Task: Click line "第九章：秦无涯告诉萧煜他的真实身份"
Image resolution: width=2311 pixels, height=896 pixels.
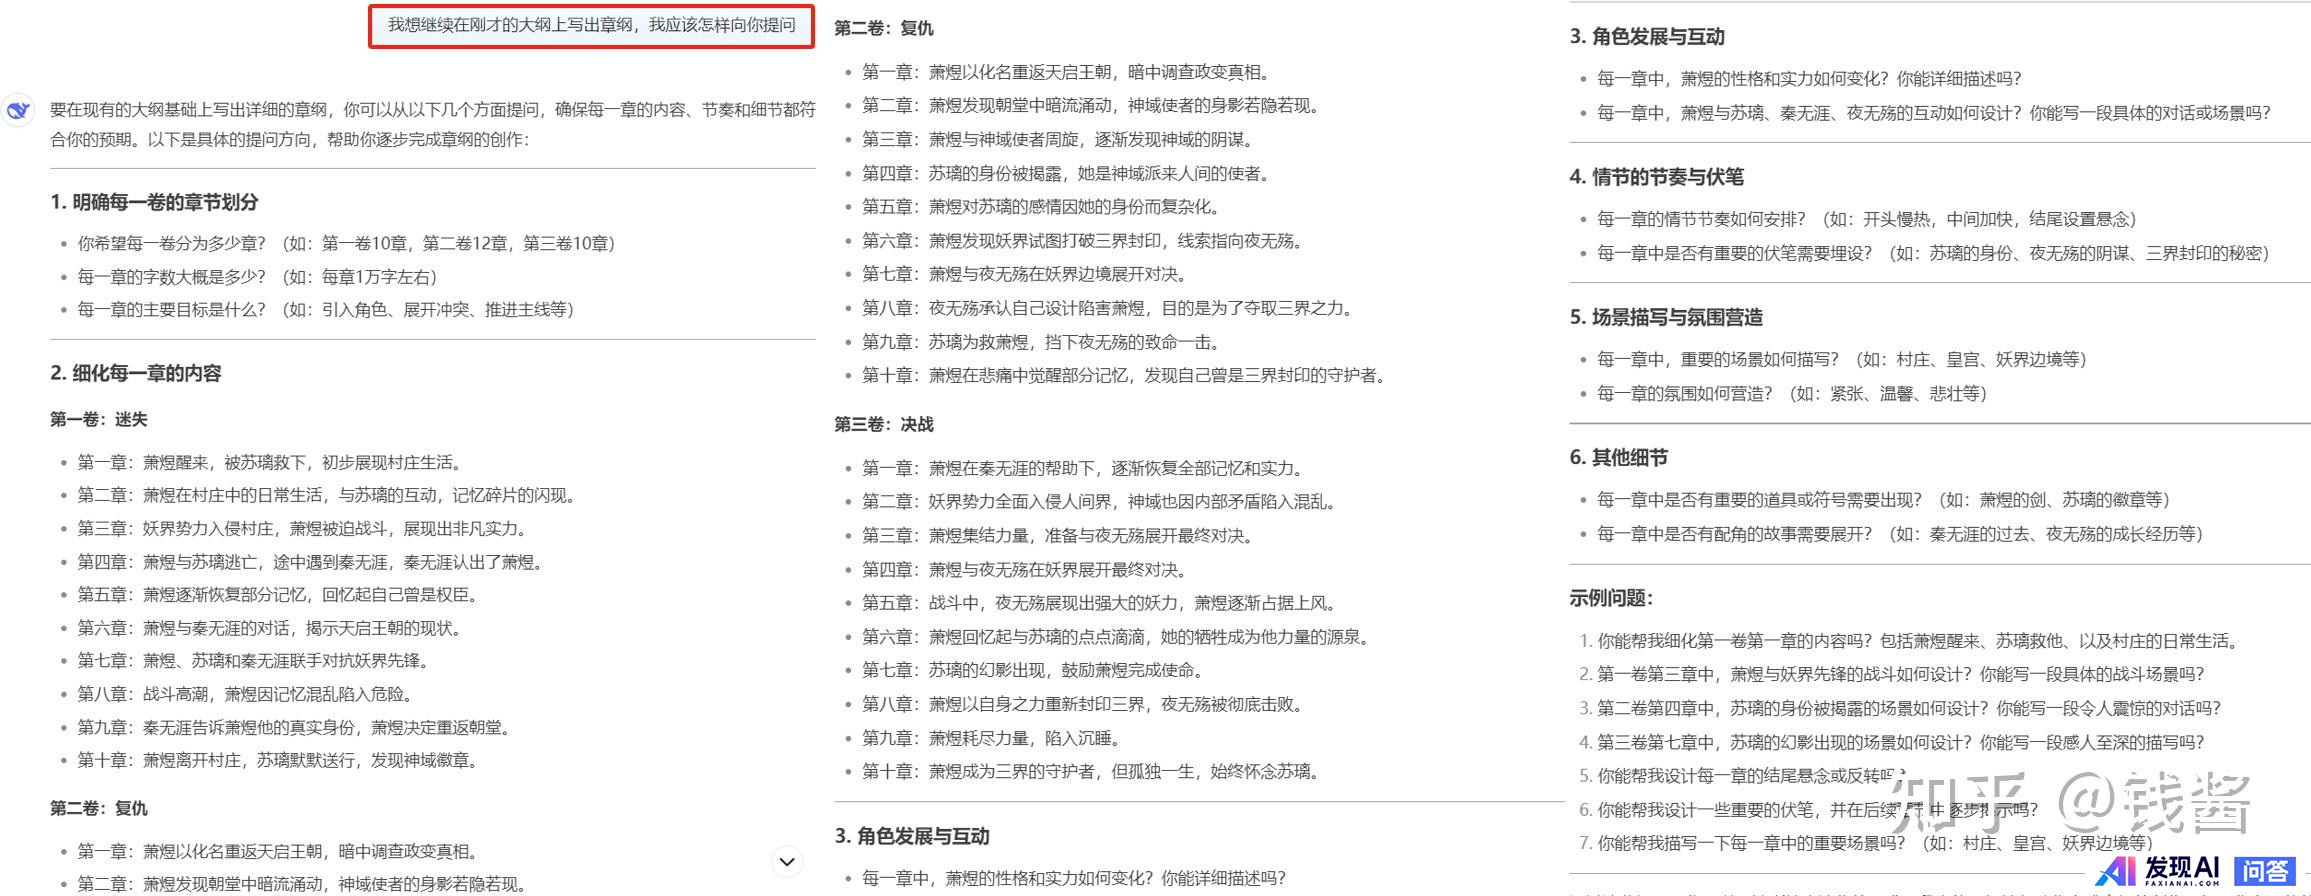Action: pos(294,727)
